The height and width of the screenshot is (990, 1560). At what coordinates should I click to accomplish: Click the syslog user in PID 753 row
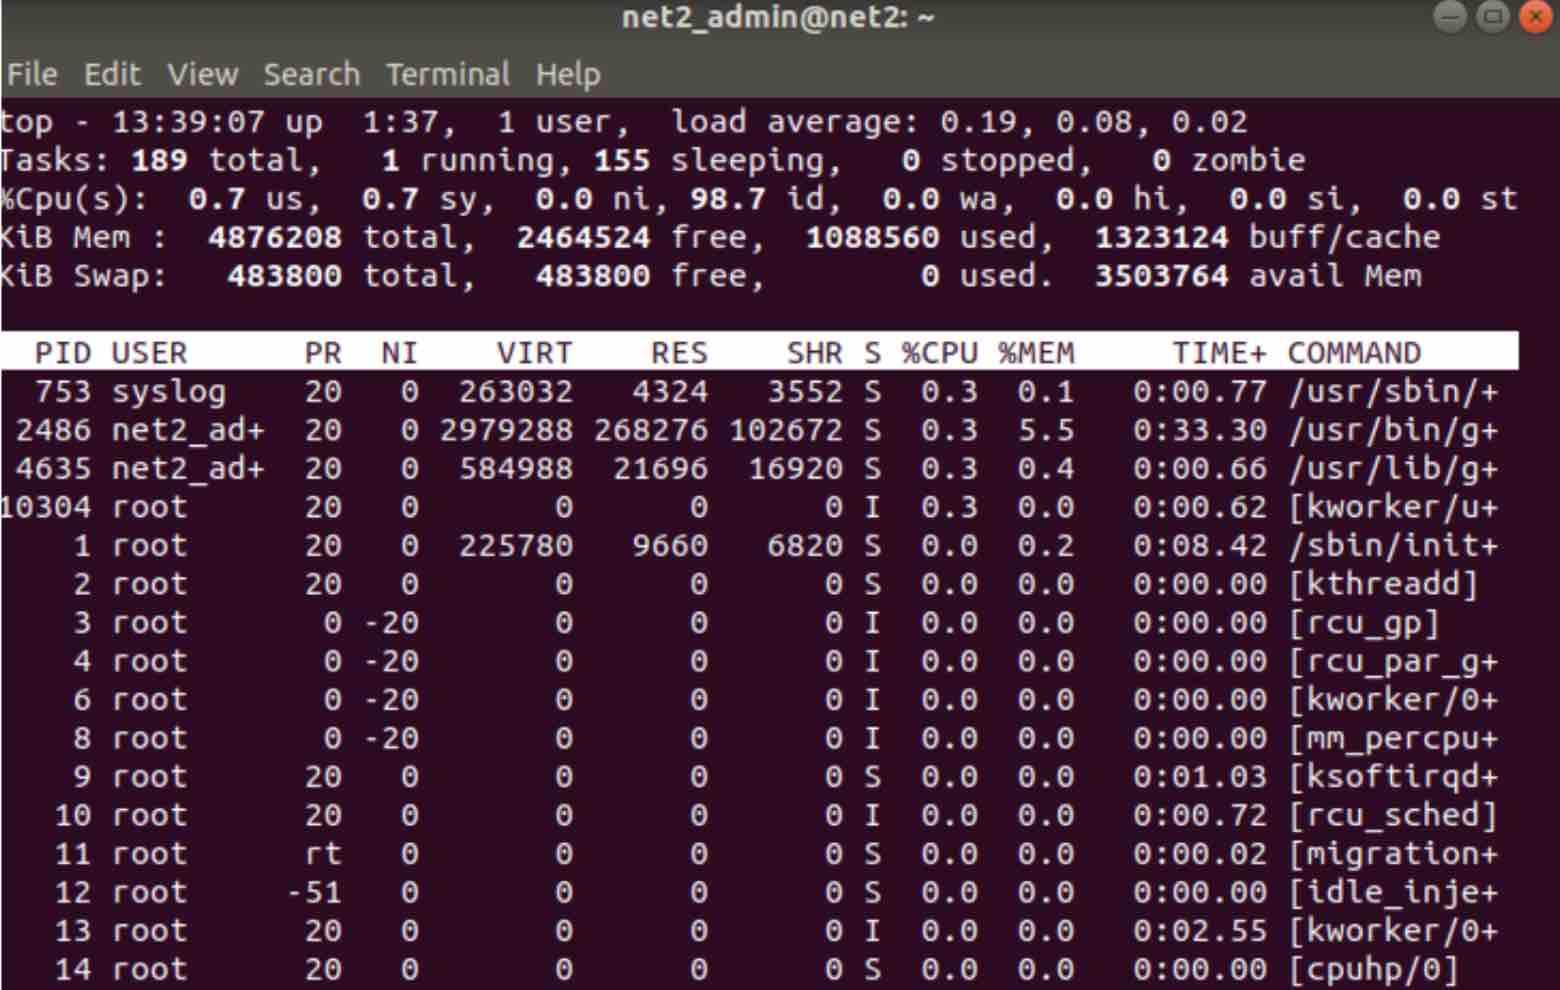click(169, 392)
